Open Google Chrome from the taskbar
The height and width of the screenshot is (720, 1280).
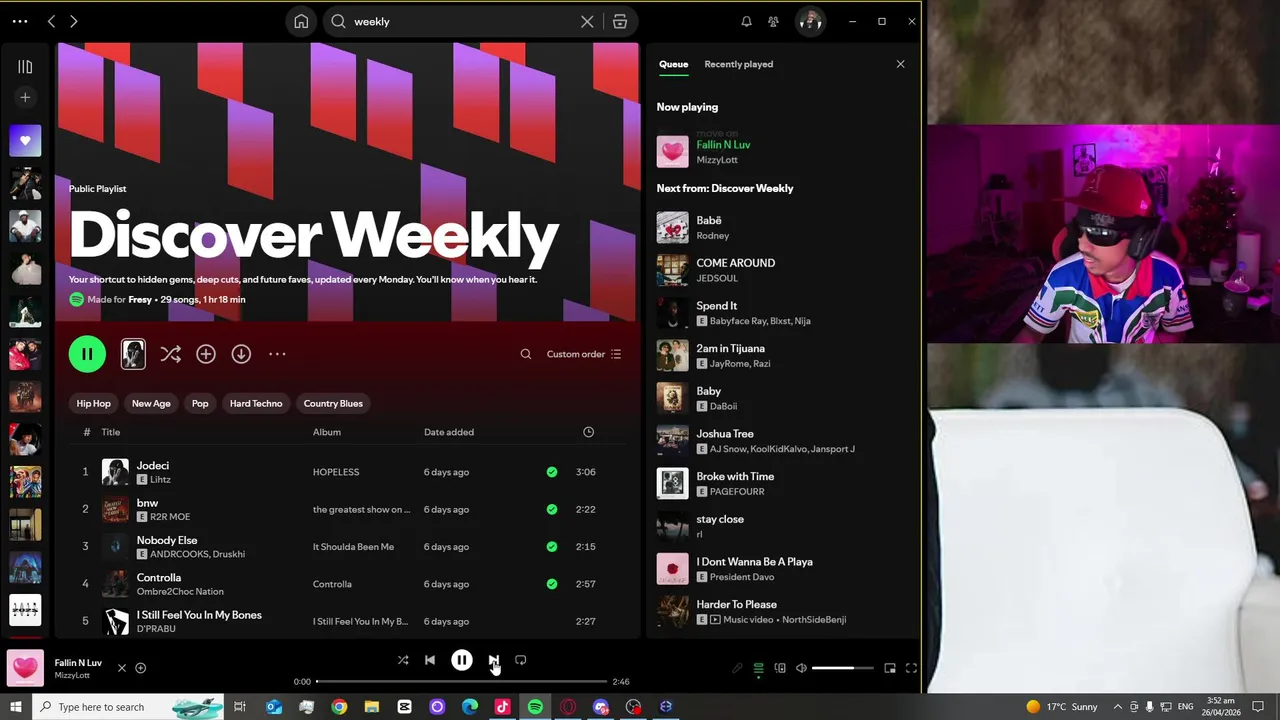click(339, 707)
